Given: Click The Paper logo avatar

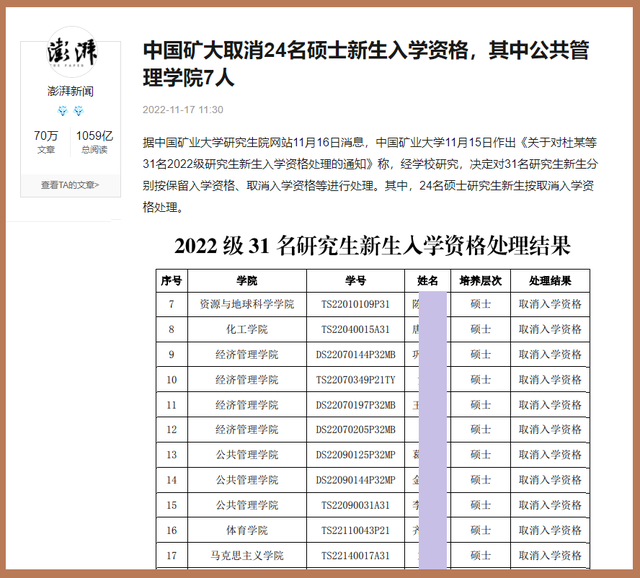Looking at the screenshot, I should [72, 52].
